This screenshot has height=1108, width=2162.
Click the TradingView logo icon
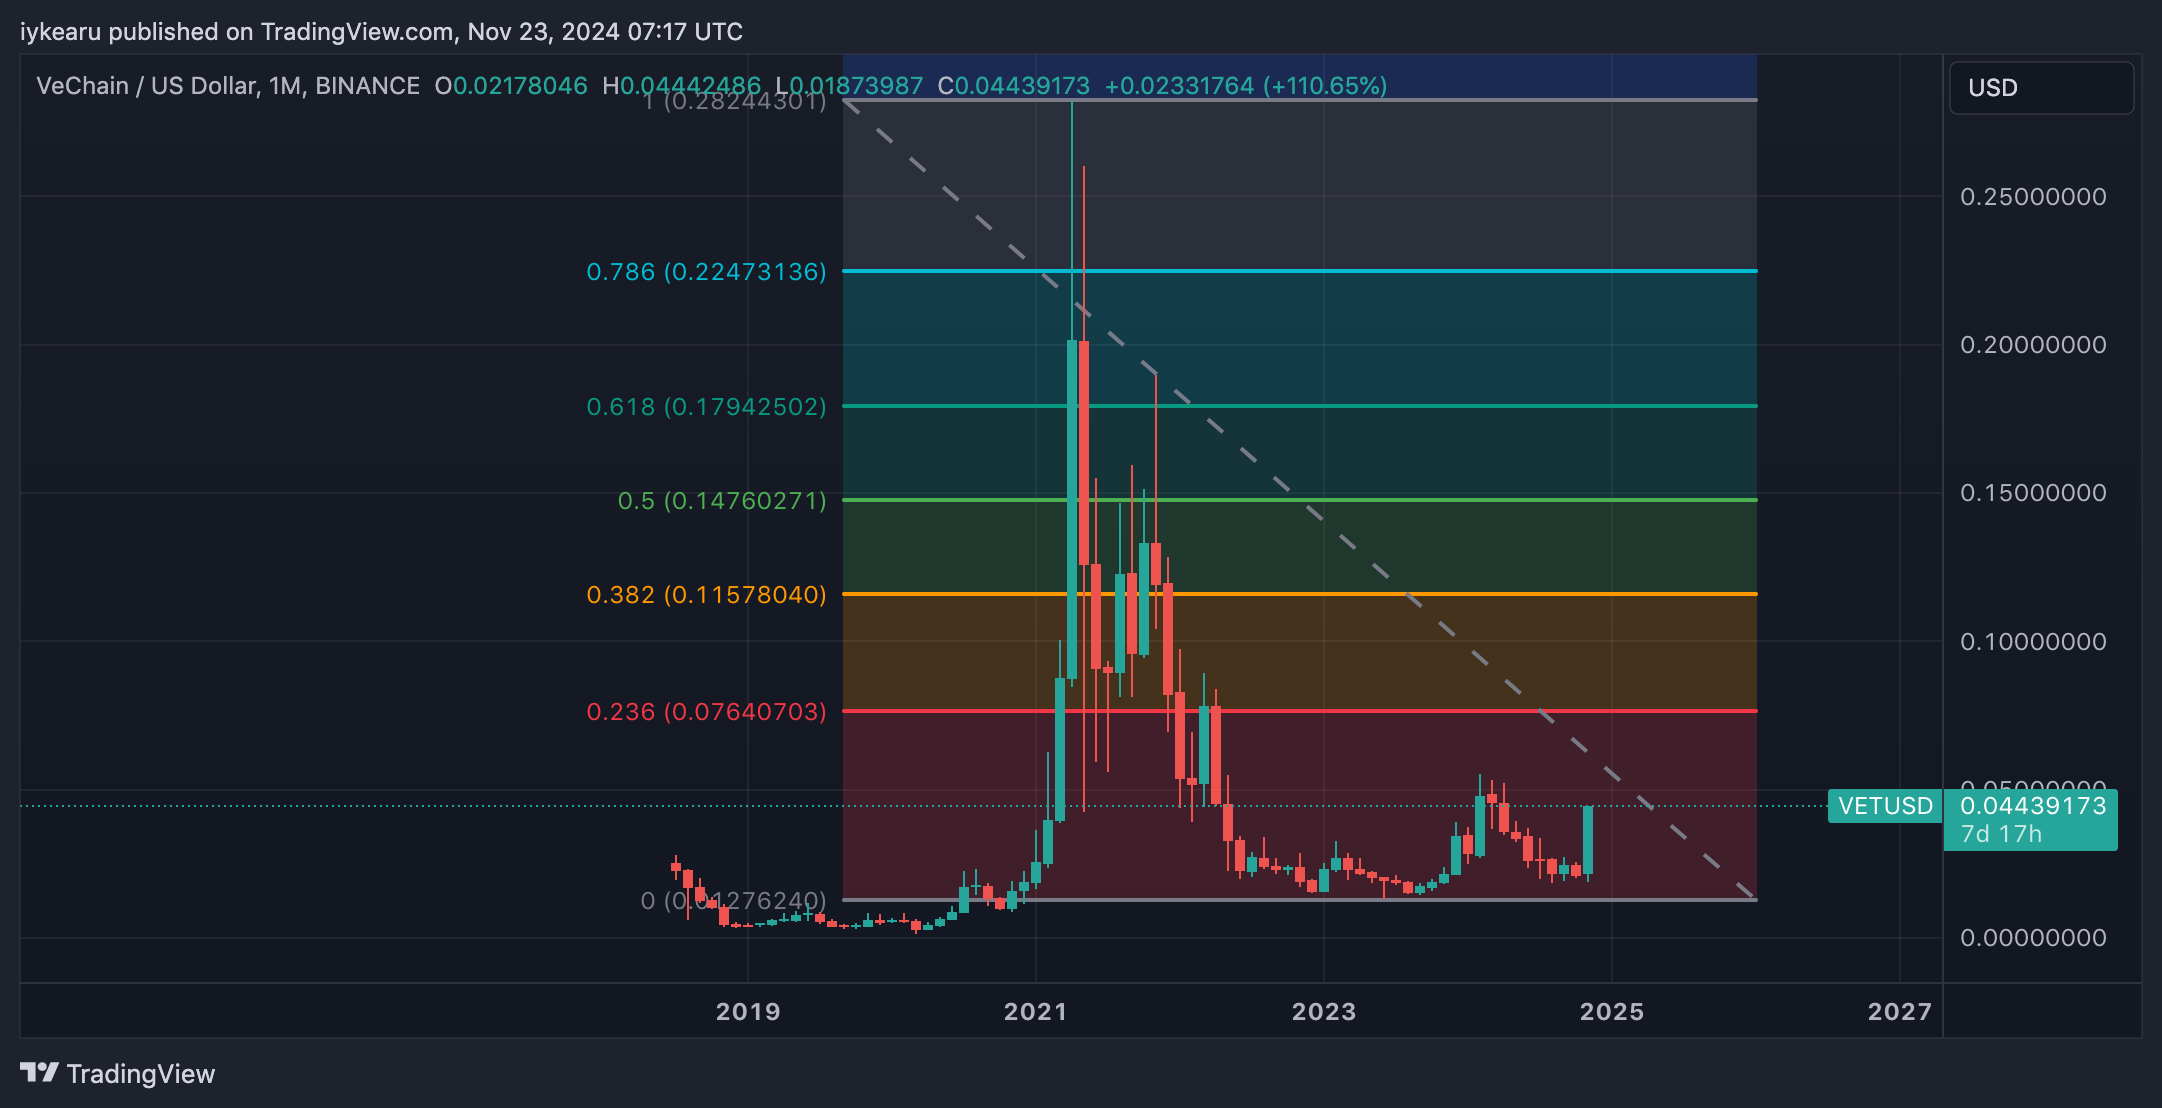39,1073
